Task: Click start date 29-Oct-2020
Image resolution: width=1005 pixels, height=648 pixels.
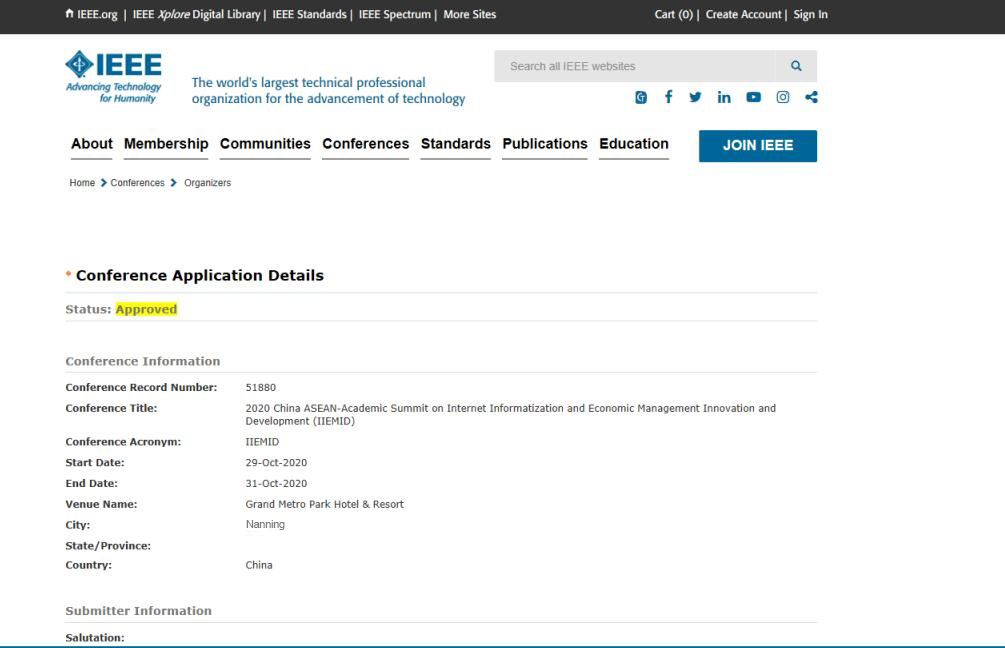Action: pos(276,463)
